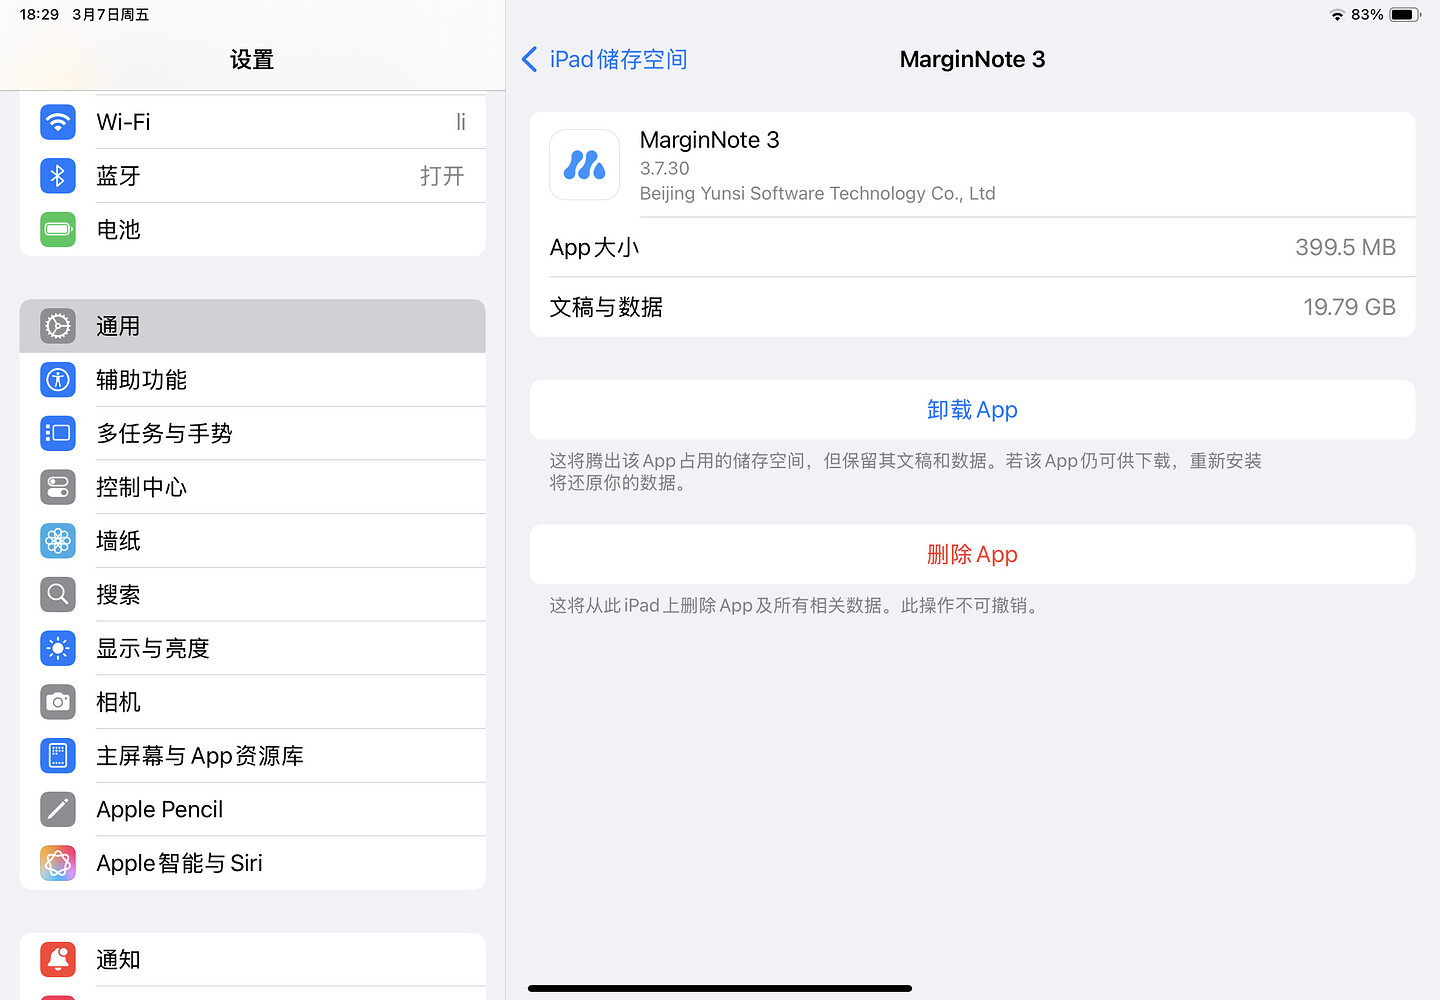Tap the MarginNote 3 app icon

(585, 165)
